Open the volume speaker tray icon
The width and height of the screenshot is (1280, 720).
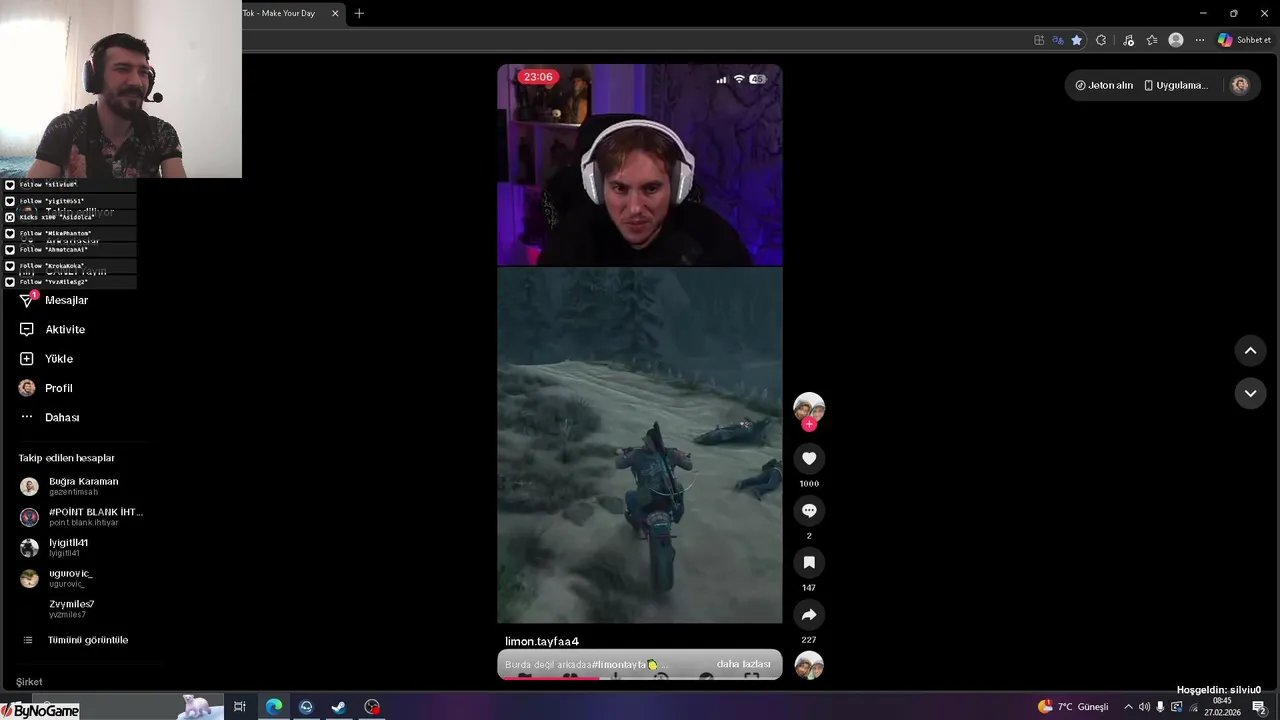(x=1144, y=707)
